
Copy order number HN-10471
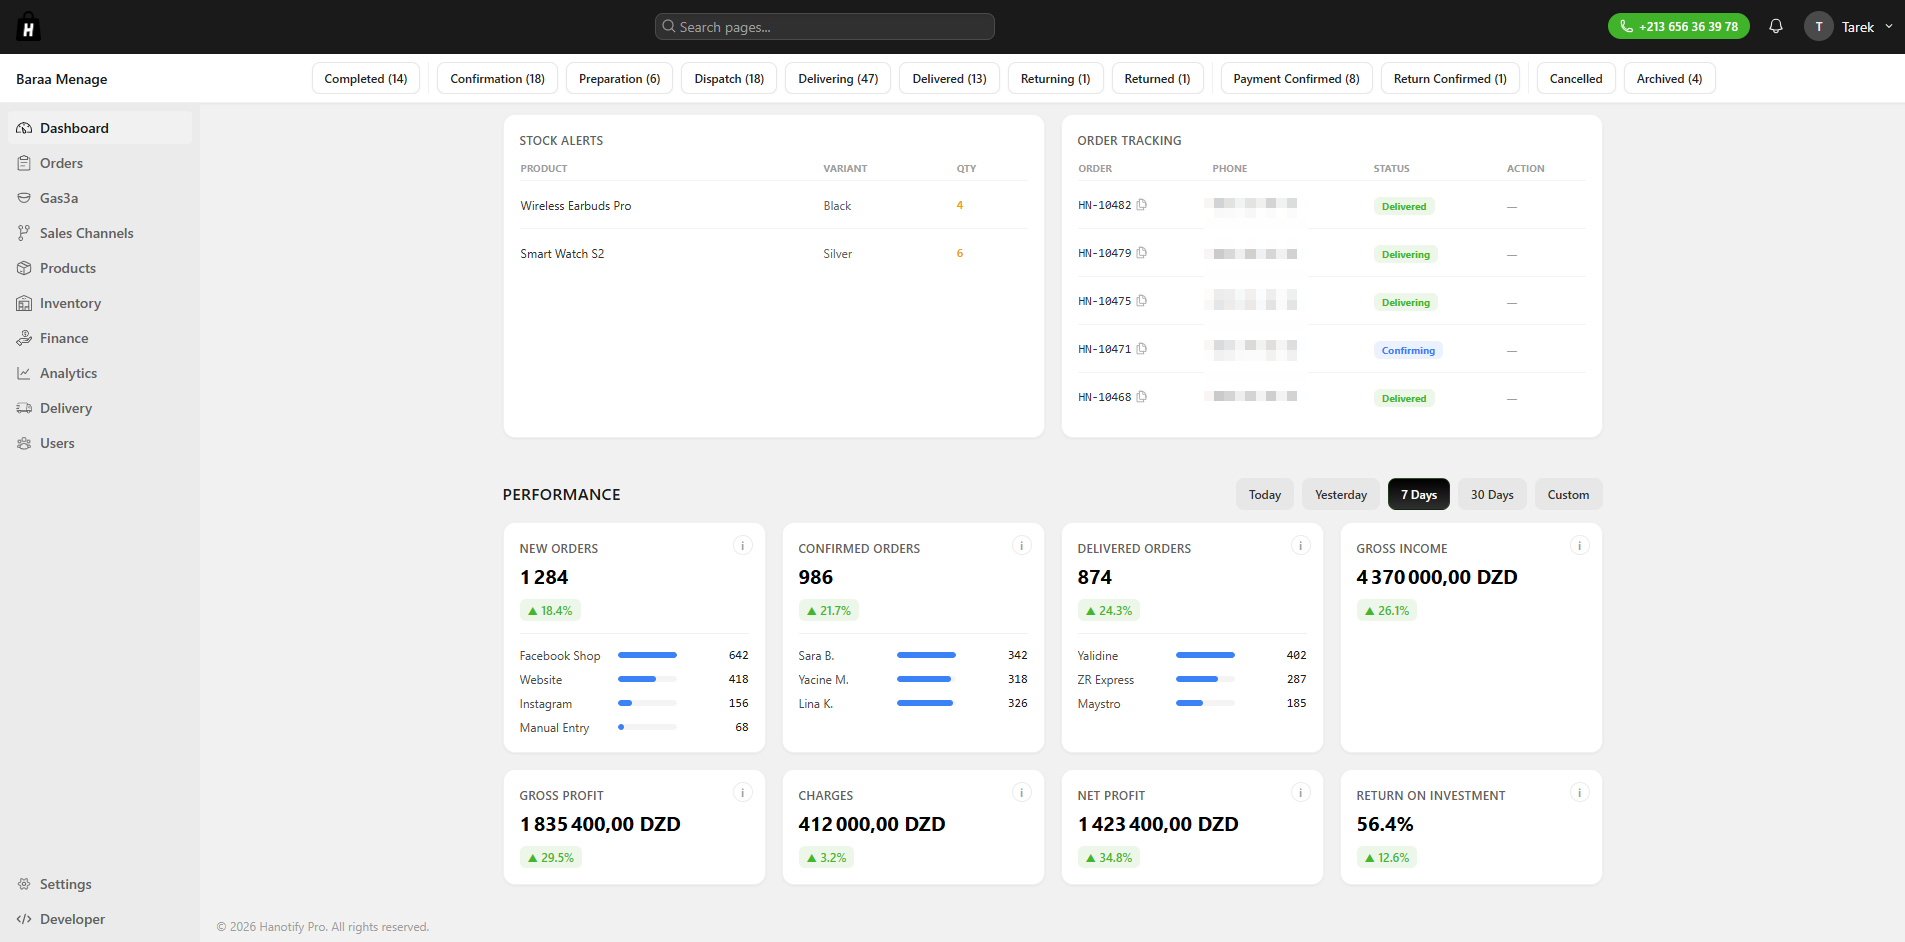pyautogui.click(x=1141, y=349)
